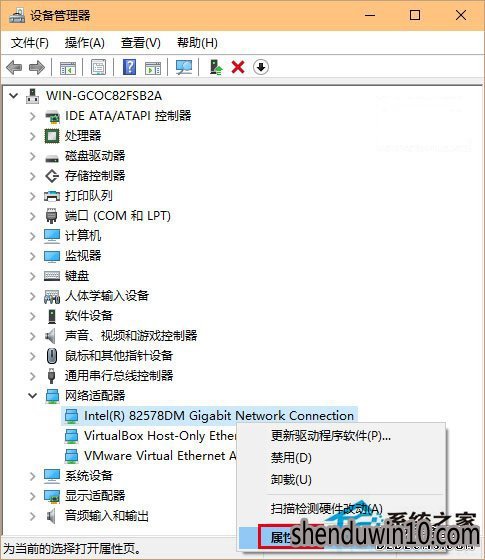This screenshot has height=560, width=485.
Task: Expand the 处理器 category
Action: coord(32,136)
